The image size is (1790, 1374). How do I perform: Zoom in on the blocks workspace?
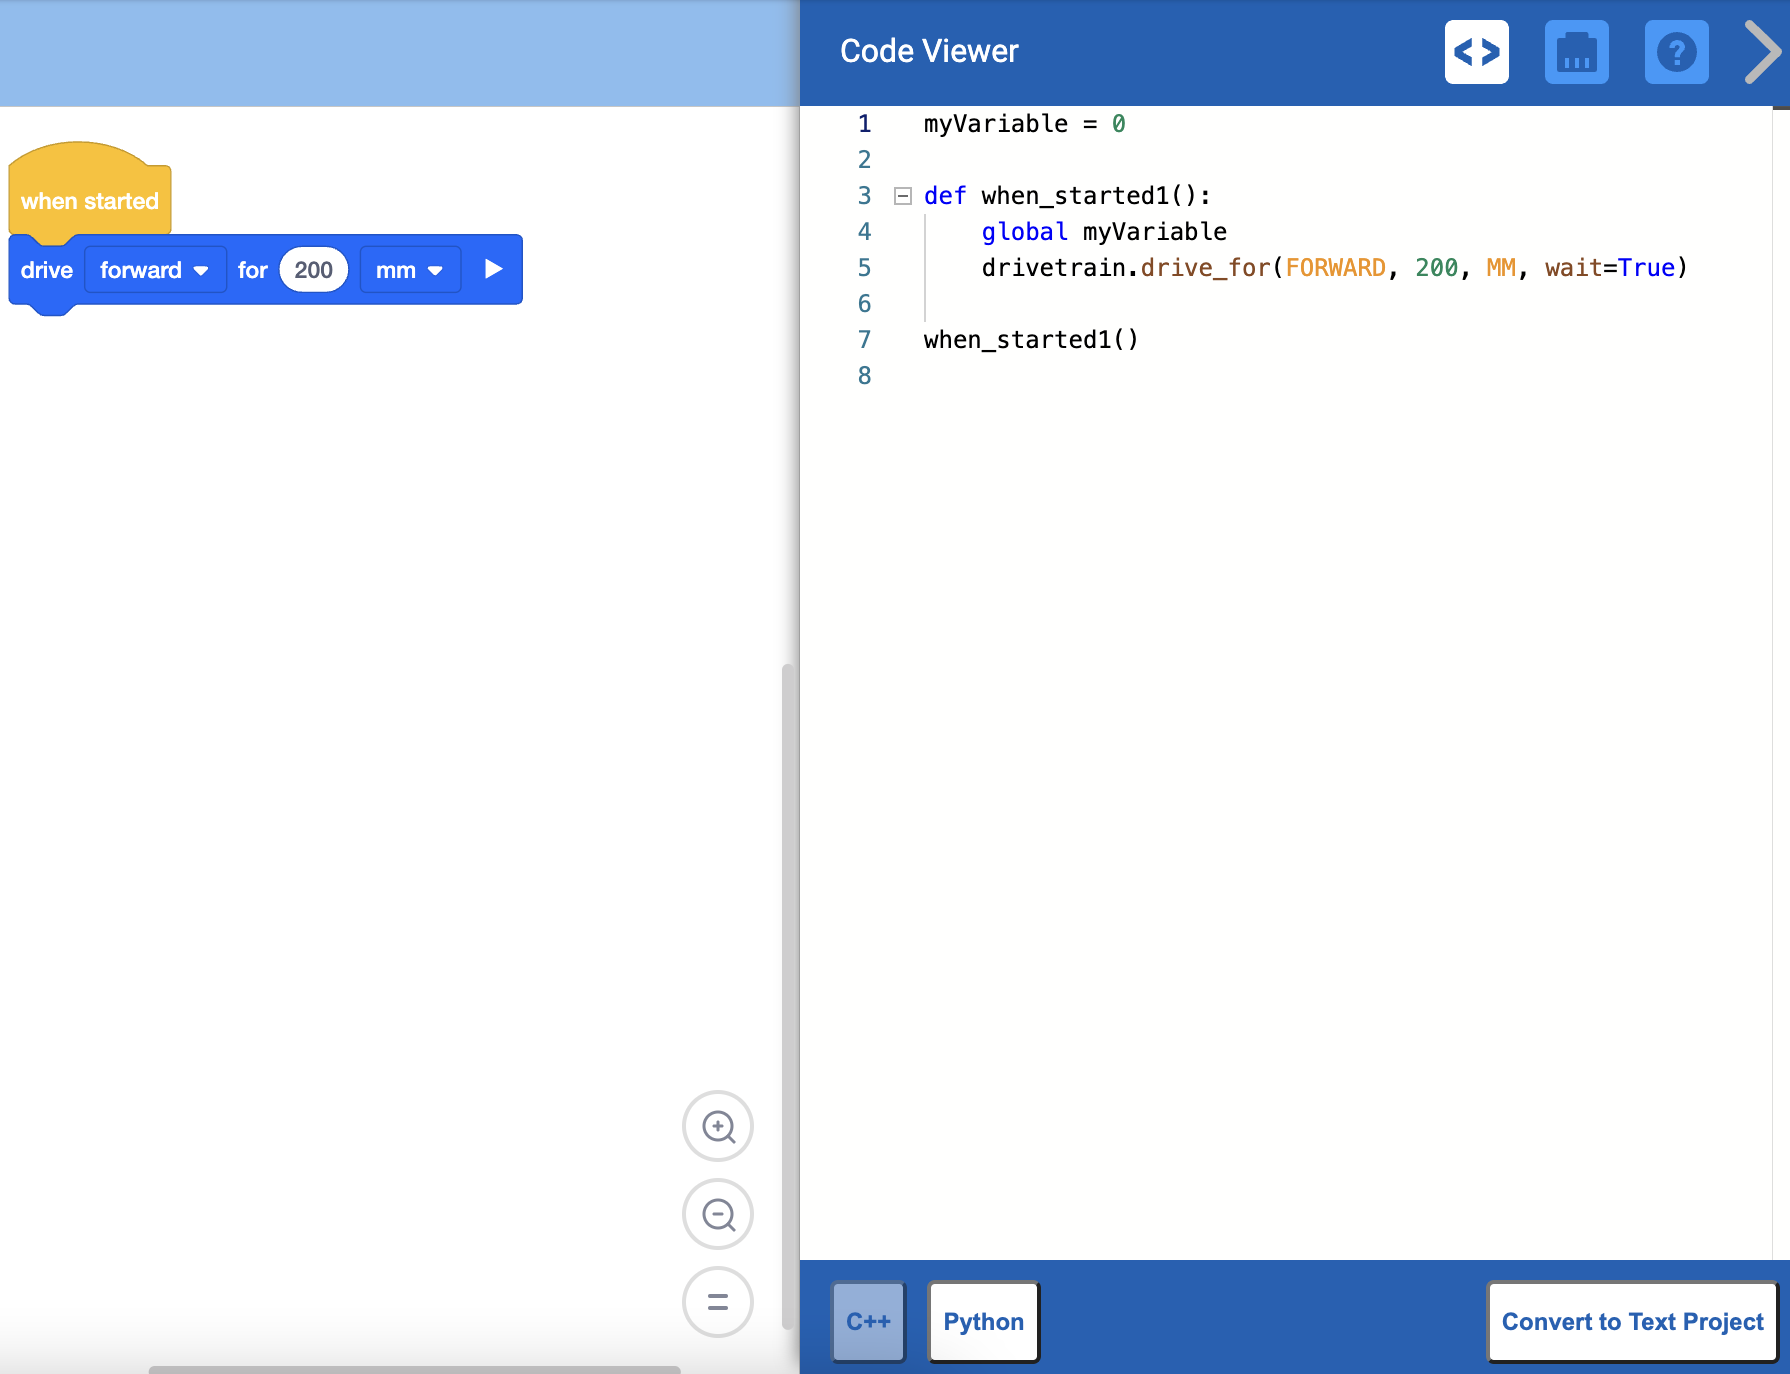tap(717, 1126)
